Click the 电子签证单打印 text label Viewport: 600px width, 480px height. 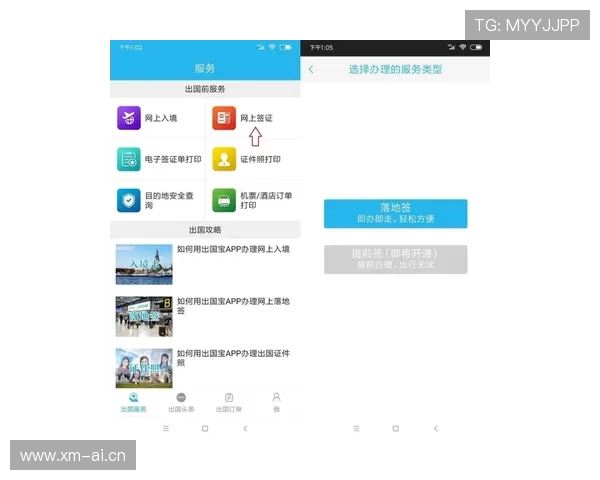point(173,159)
